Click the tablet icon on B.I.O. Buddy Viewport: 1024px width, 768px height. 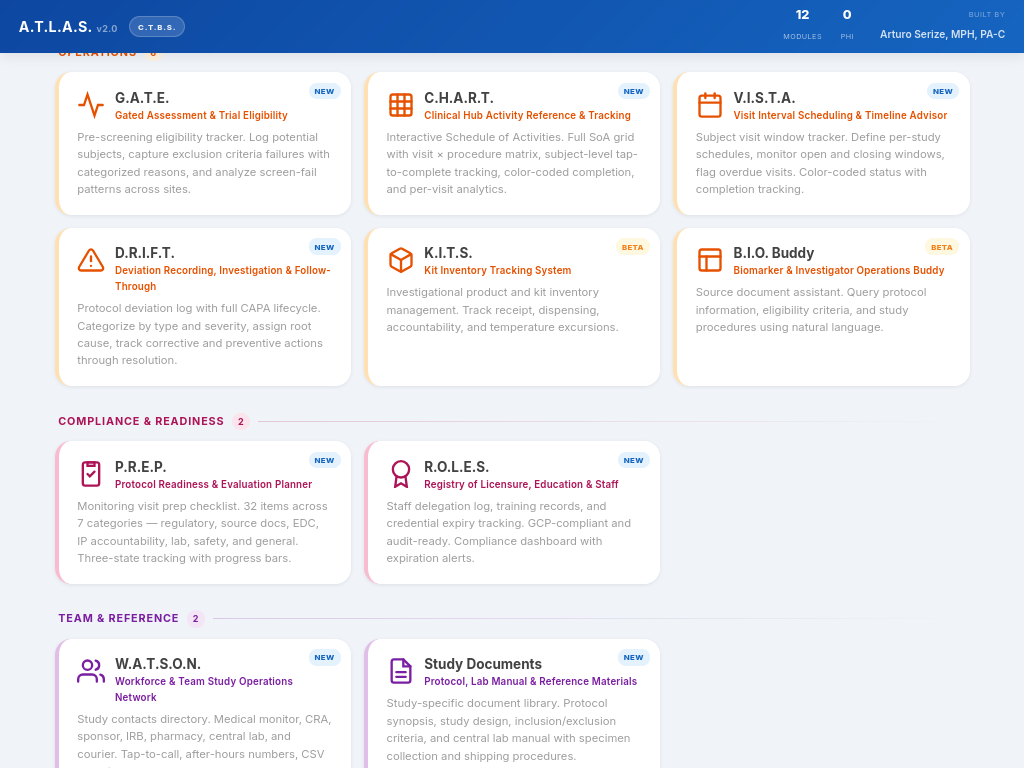pyautogui.click(x=710, y=260)
